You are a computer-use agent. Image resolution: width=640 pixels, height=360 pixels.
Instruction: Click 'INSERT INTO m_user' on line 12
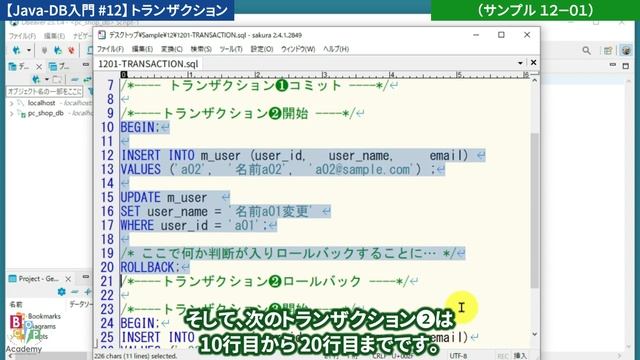[180, 156]
